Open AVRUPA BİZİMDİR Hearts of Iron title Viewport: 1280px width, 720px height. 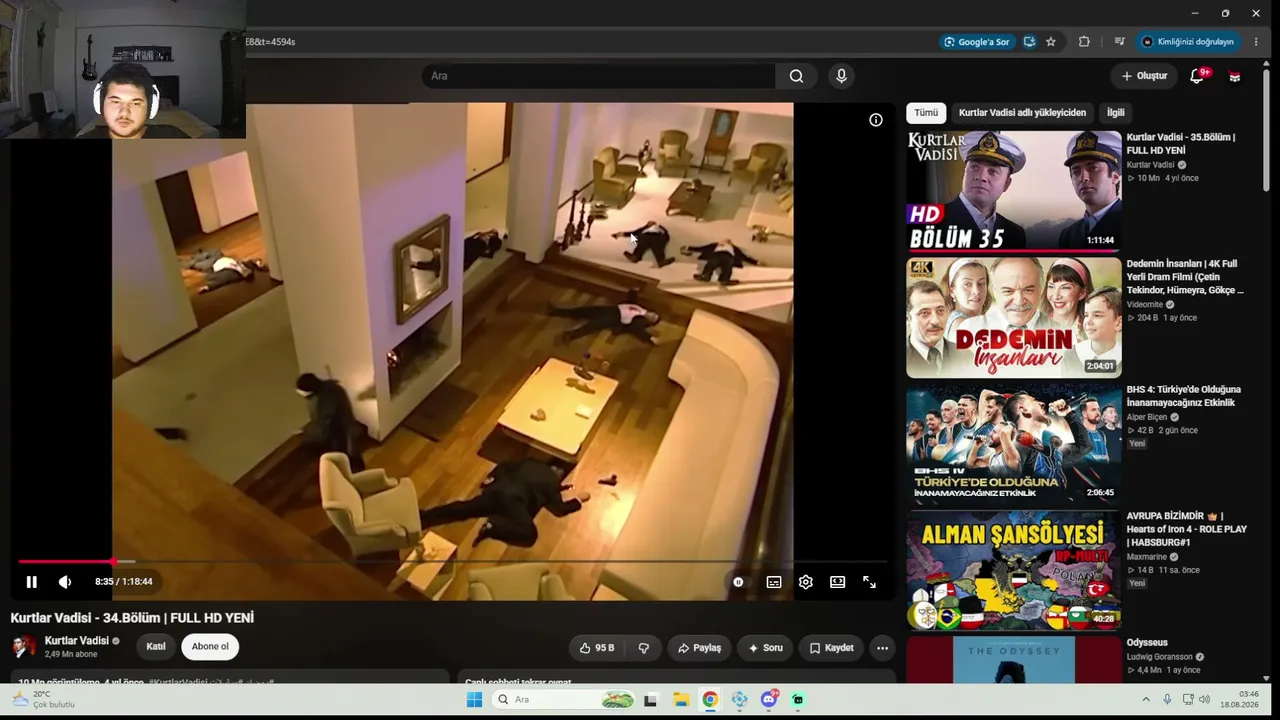tap(1187, 529)
